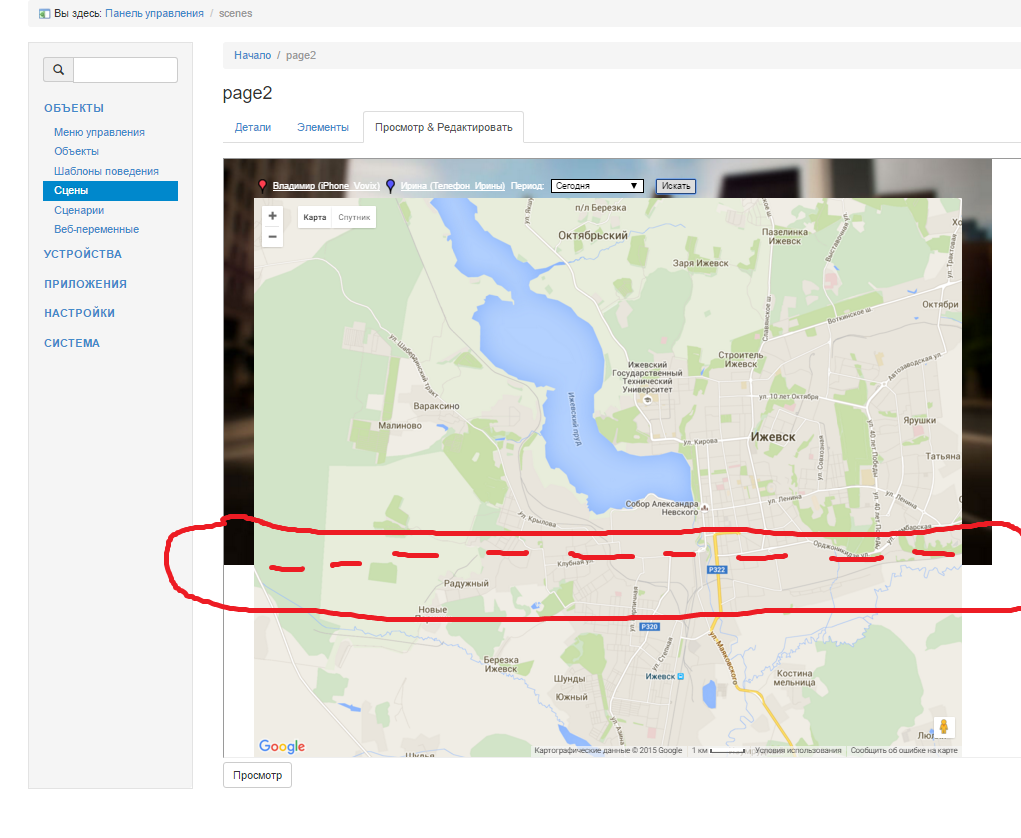This screenshot has height=838, width=1021.
Task: Zoom out with the map minus button
Action: pyautogui.click(x=273, y=236)
